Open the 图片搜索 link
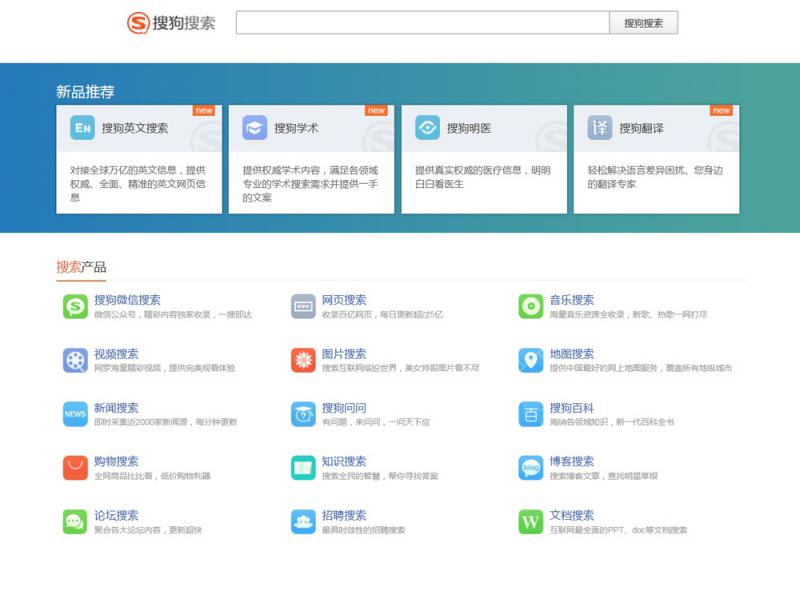The image size is (800, 599). (x=344, y=354)
